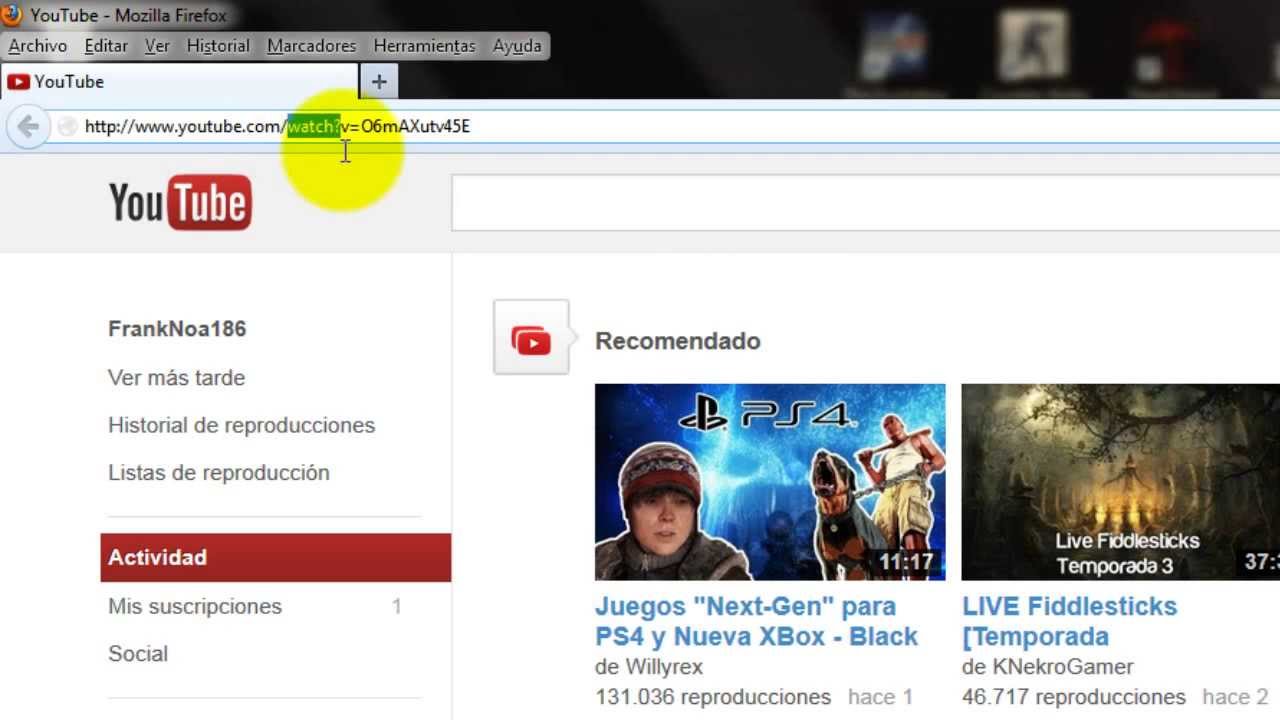Viewport: 1280px width, 720px height.
Task: Click the 11:17 duration badge
Action: (906, 562)
